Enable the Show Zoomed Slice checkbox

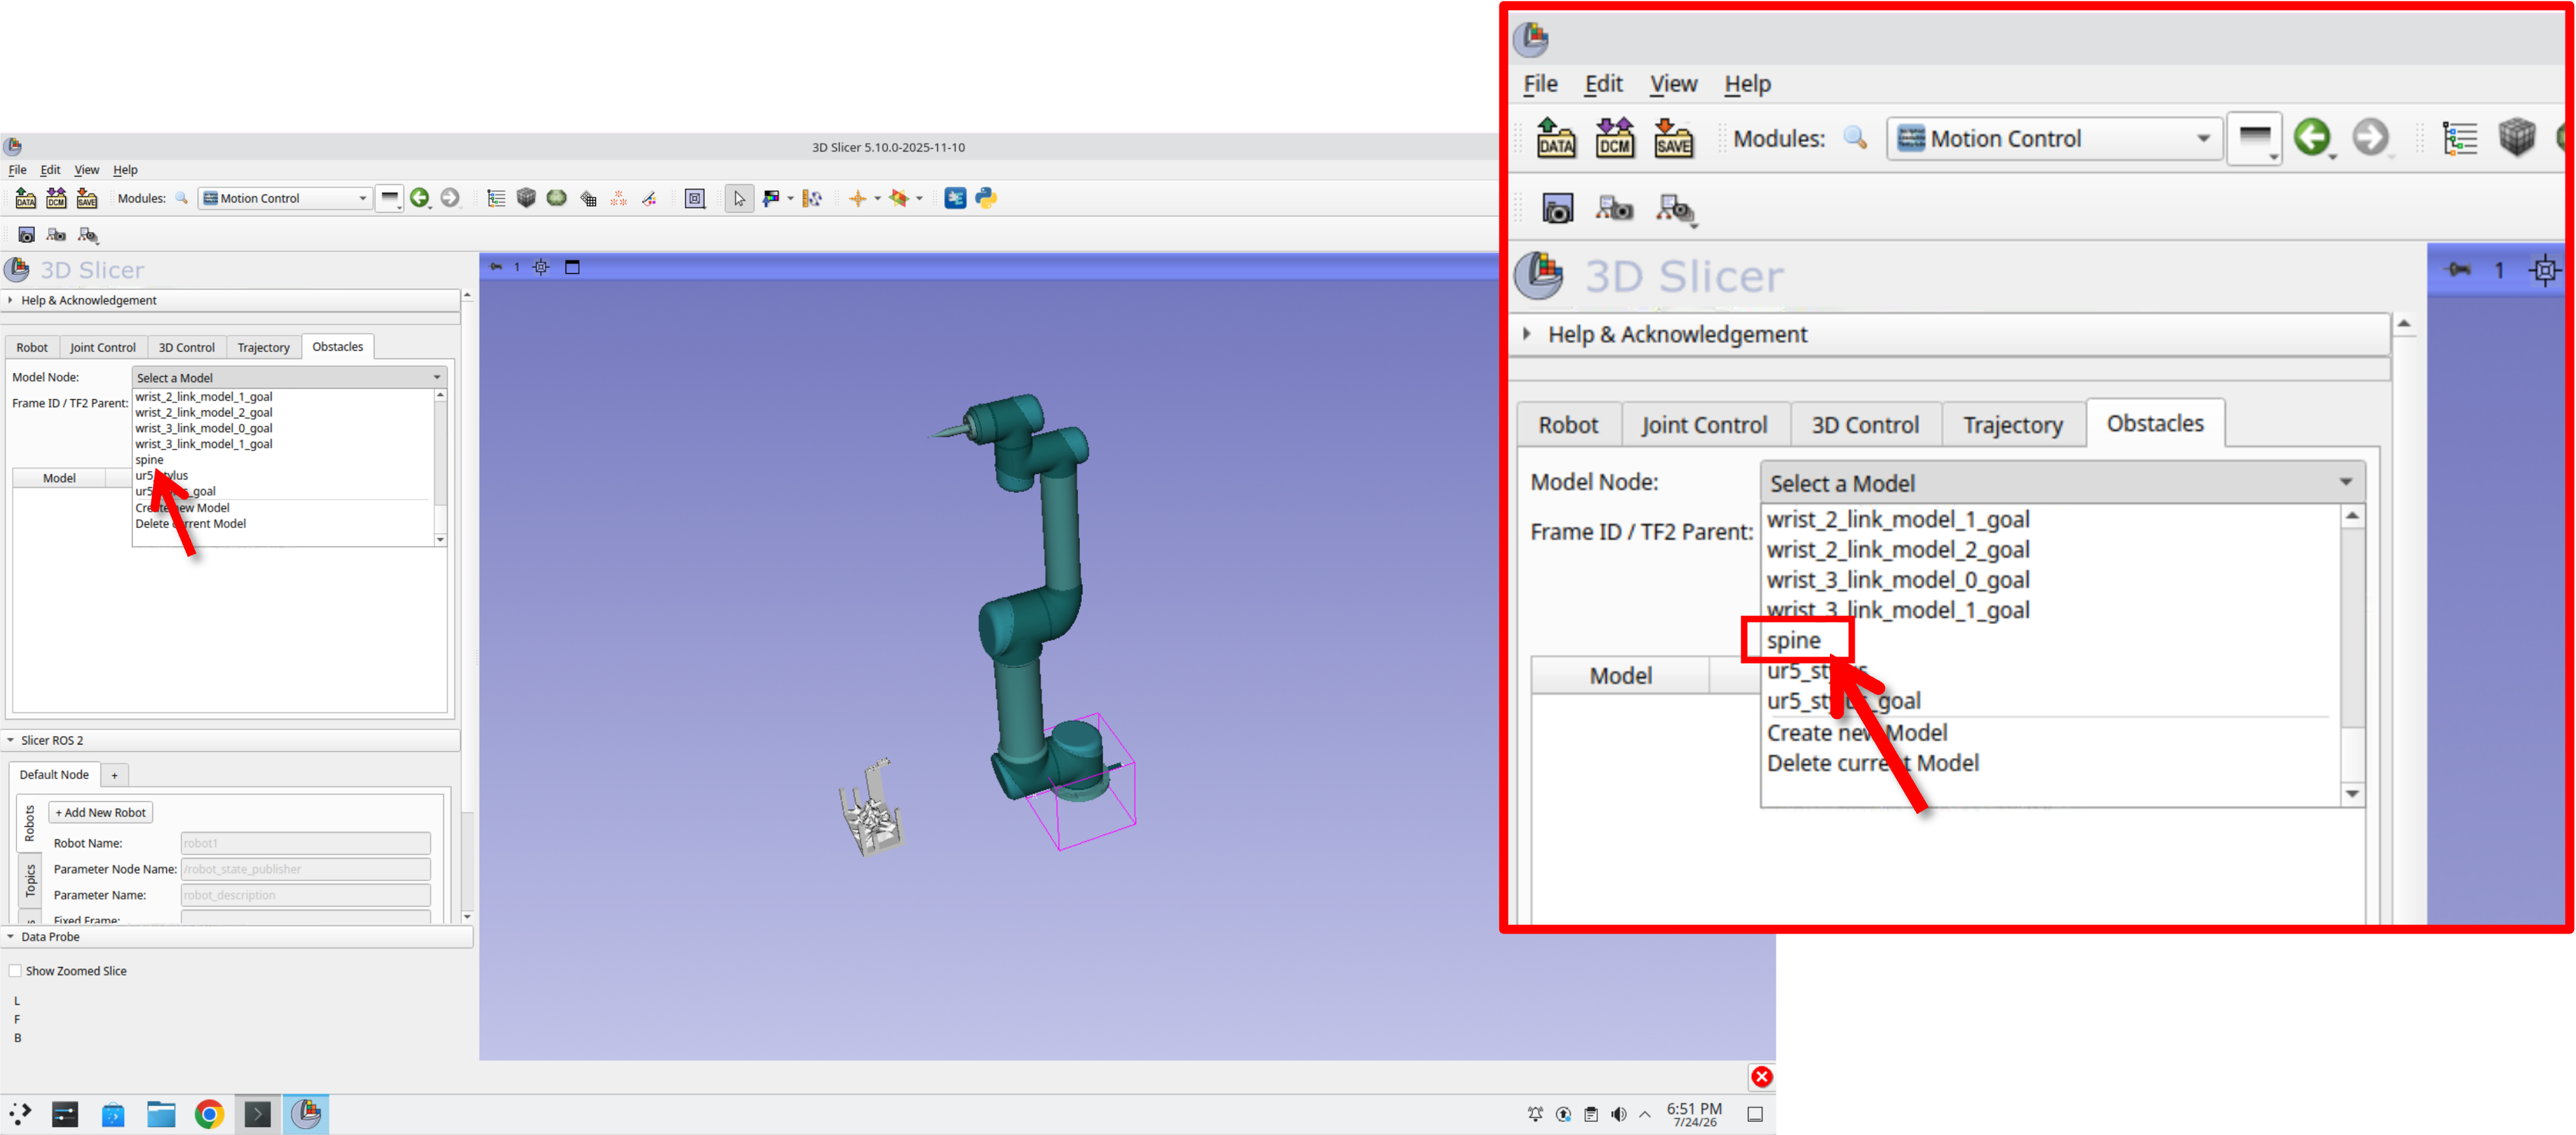[x=15, y=970]
